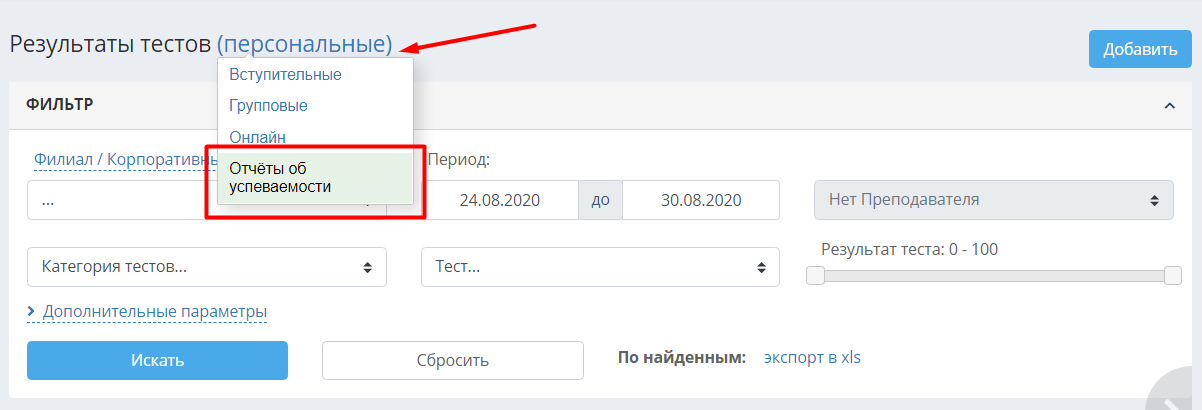This screenshot has height=410, width=1202.
Task: Click the Искать button
Action: [157, 360]
